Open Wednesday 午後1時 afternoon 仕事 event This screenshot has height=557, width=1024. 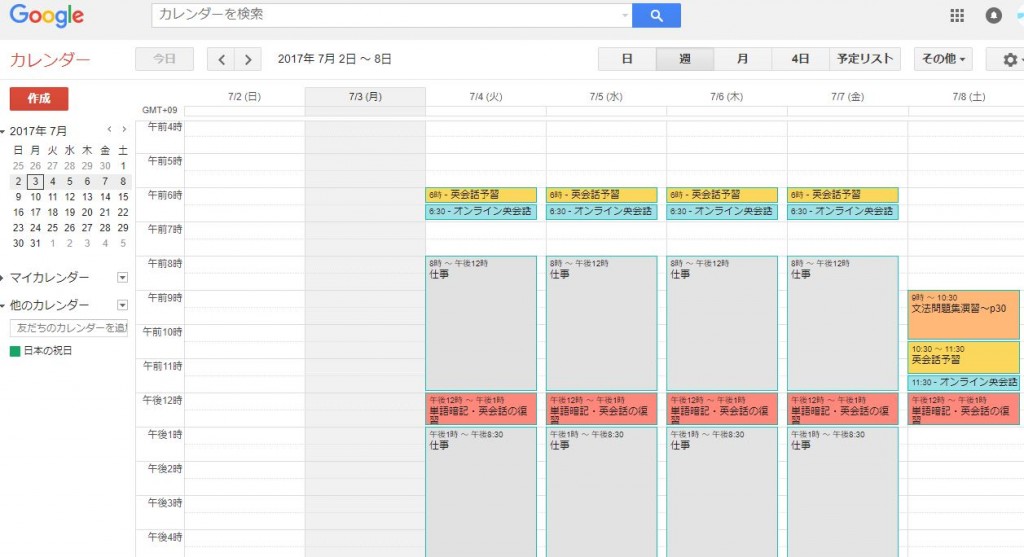[x=601, y=492]
